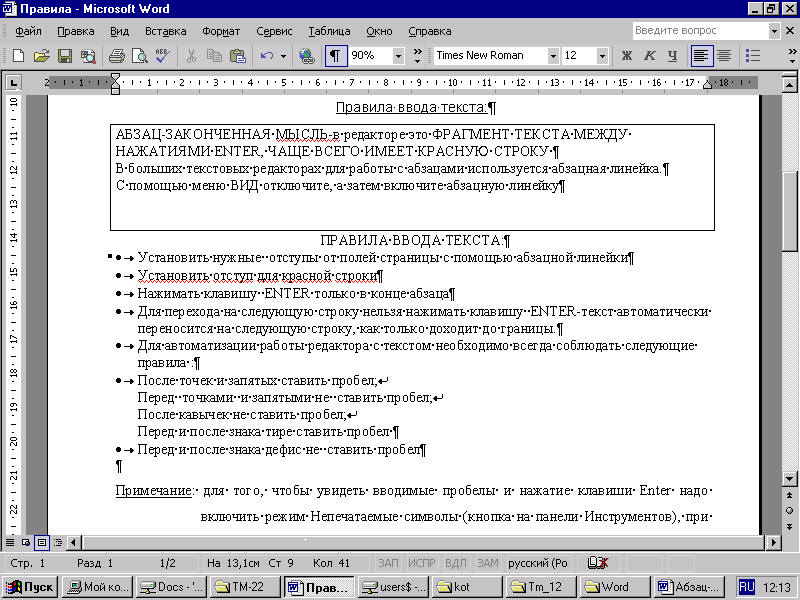Open the Правка menu
This screenshot has height=600, width=800.
(76, 31)
